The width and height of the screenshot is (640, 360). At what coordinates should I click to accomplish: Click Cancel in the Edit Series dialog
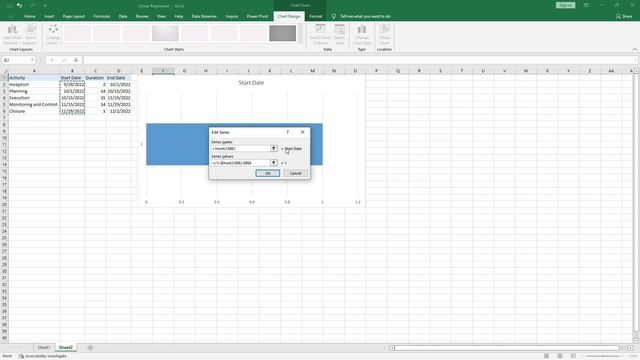(296, 173)
